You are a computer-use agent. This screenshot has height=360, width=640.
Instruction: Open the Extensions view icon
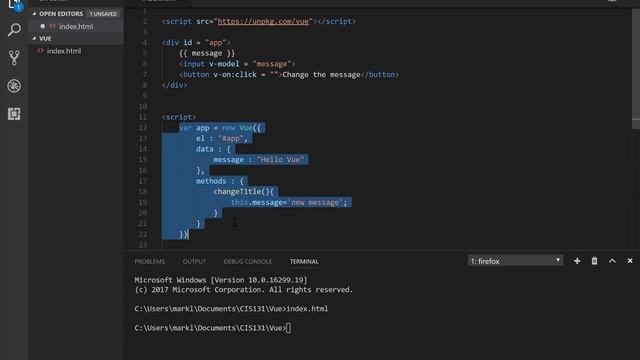pyautogui.click(x=14, y=114)
